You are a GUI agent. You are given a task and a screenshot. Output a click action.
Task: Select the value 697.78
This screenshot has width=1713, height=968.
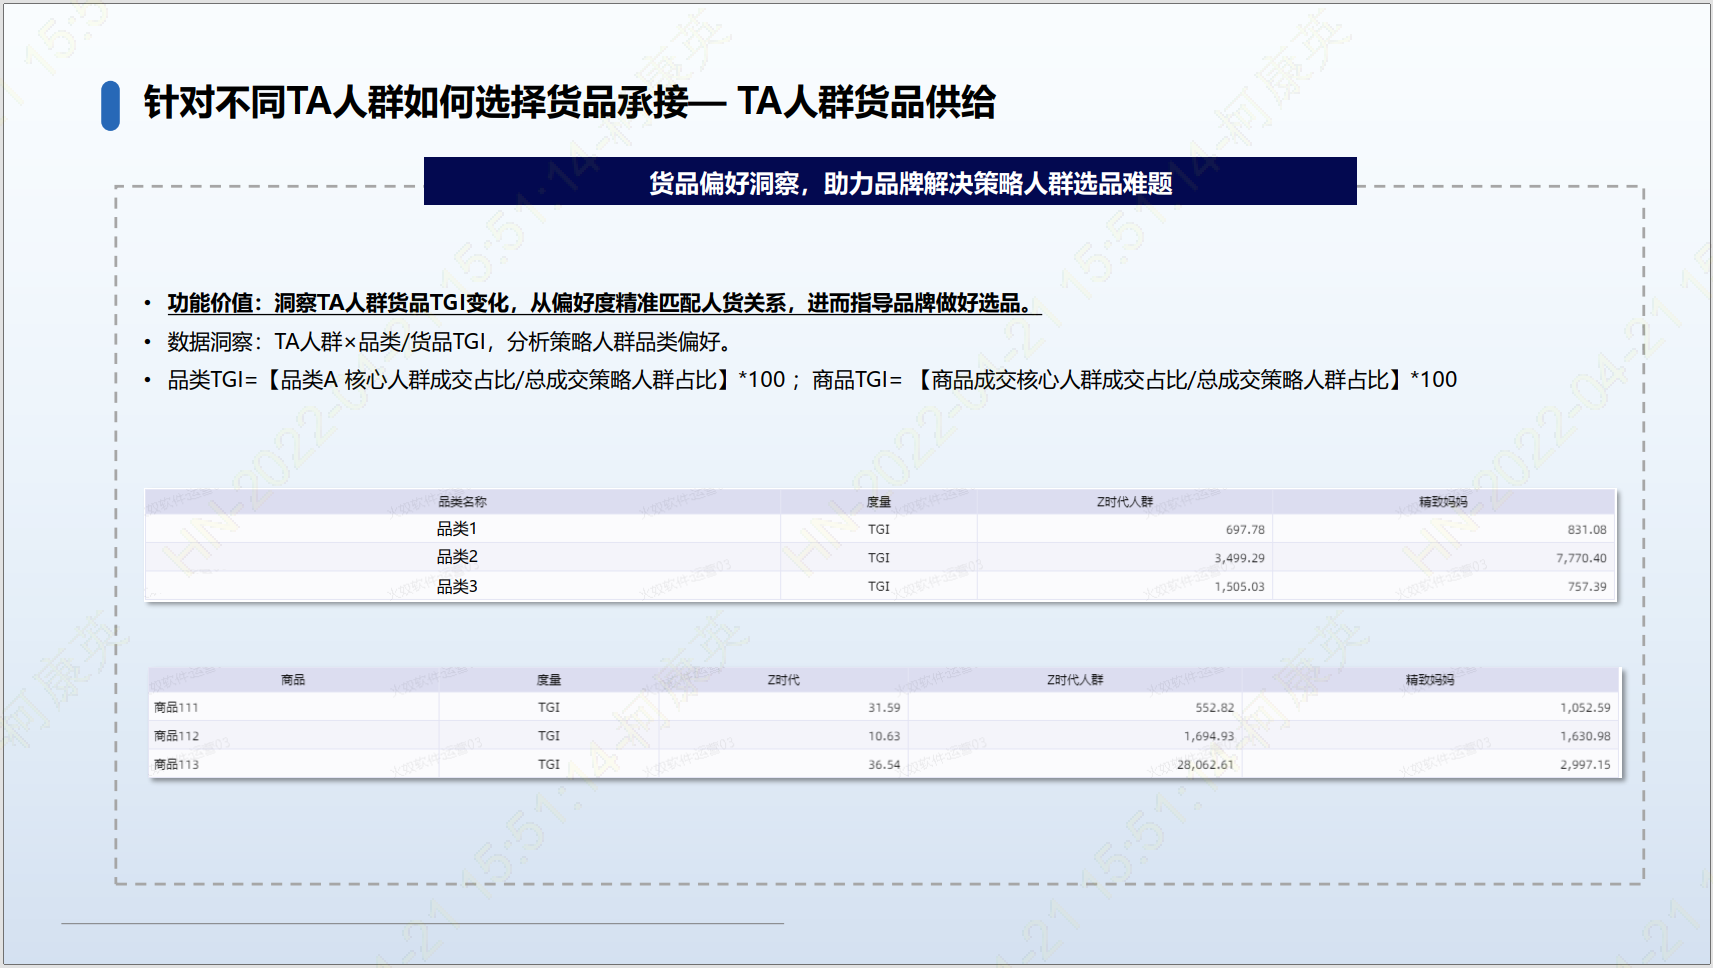pyautogui.click(x=1245, y=530)
